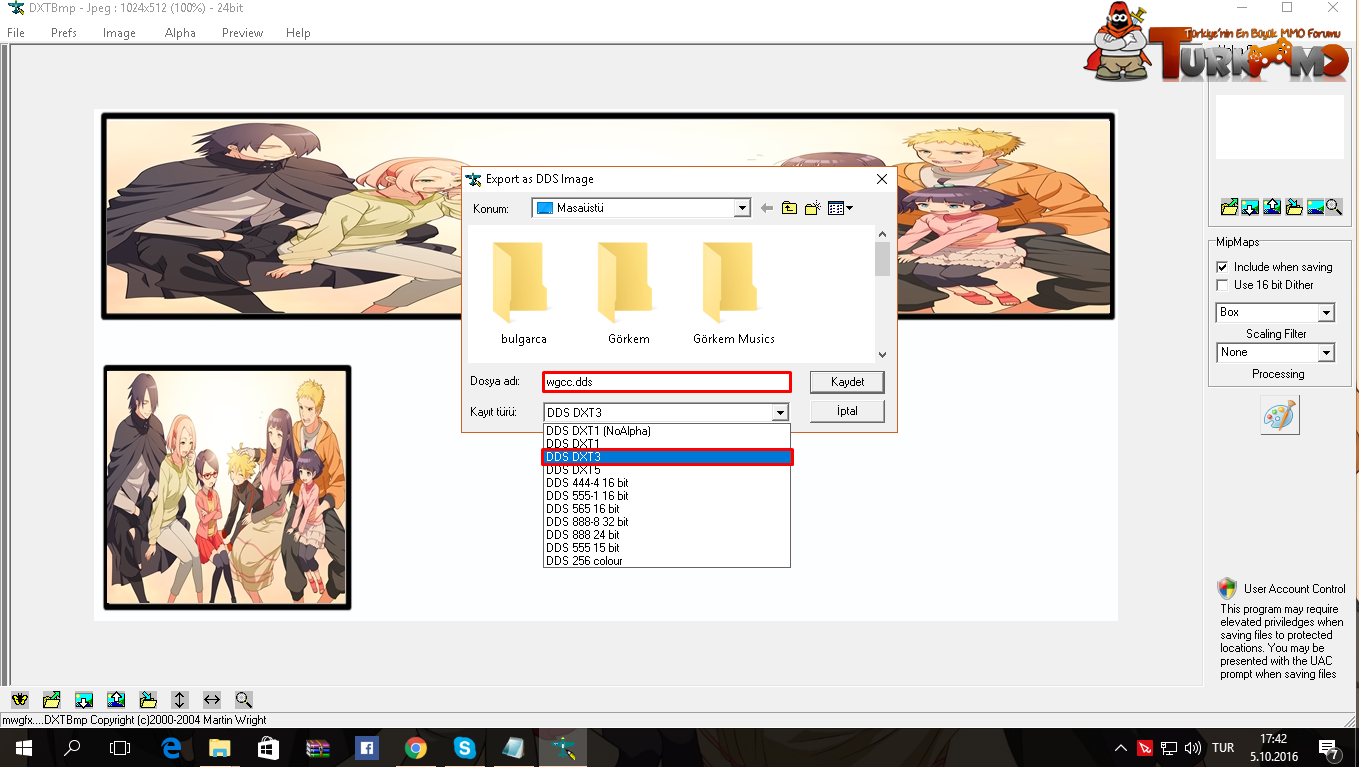
Task: Select the bulgarca folder
Action: point(524,293)
